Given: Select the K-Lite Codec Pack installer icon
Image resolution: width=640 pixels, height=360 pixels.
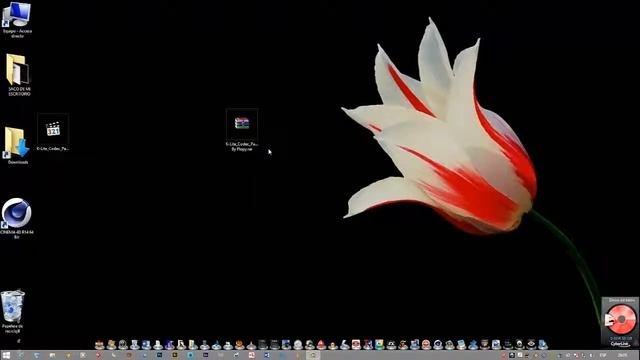Looking at the screenshot, I should point(53,133).
